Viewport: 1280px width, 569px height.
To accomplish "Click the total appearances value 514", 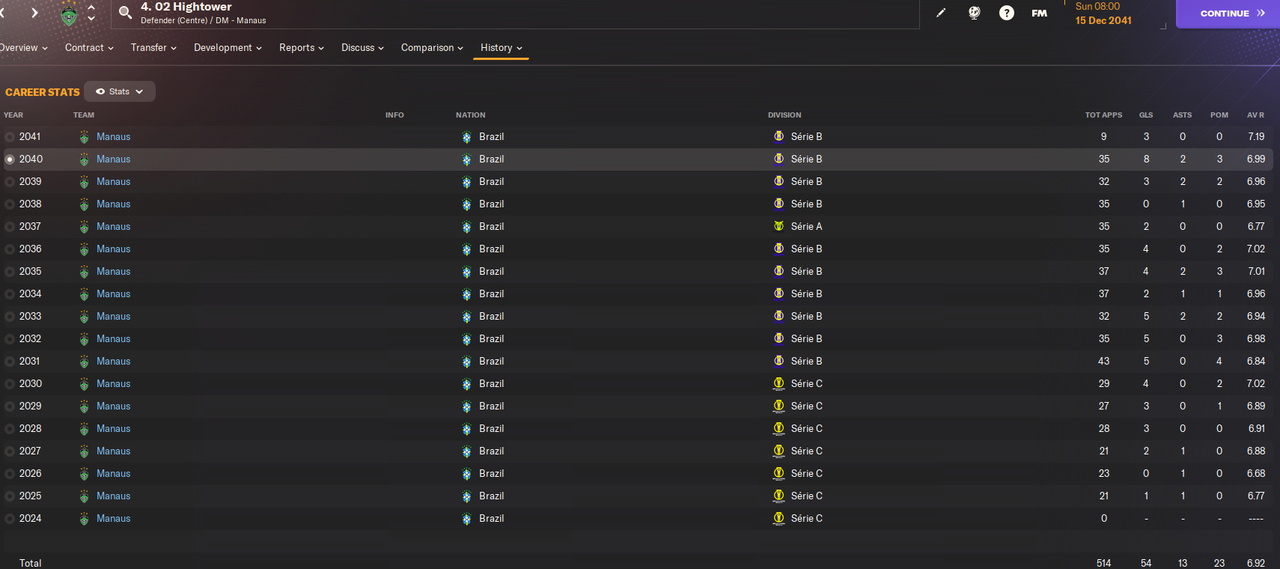I will coord(1104,563).
